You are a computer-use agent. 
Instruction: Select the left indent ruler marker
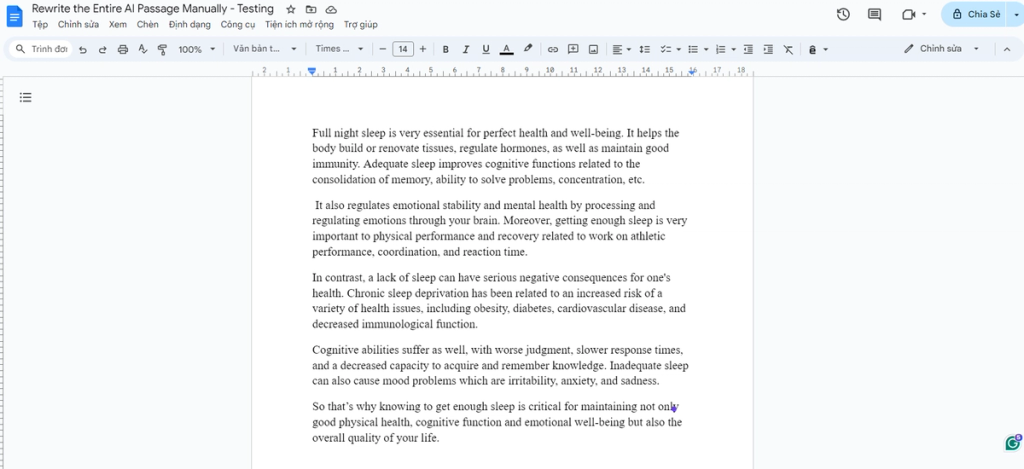coord(312,71)
